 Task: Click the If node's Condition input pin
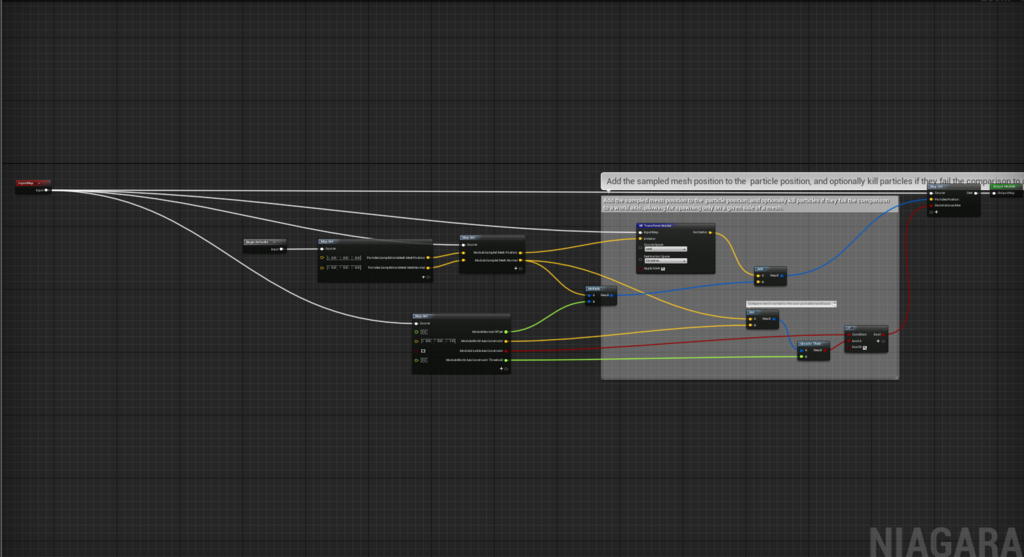coord(848,334)
